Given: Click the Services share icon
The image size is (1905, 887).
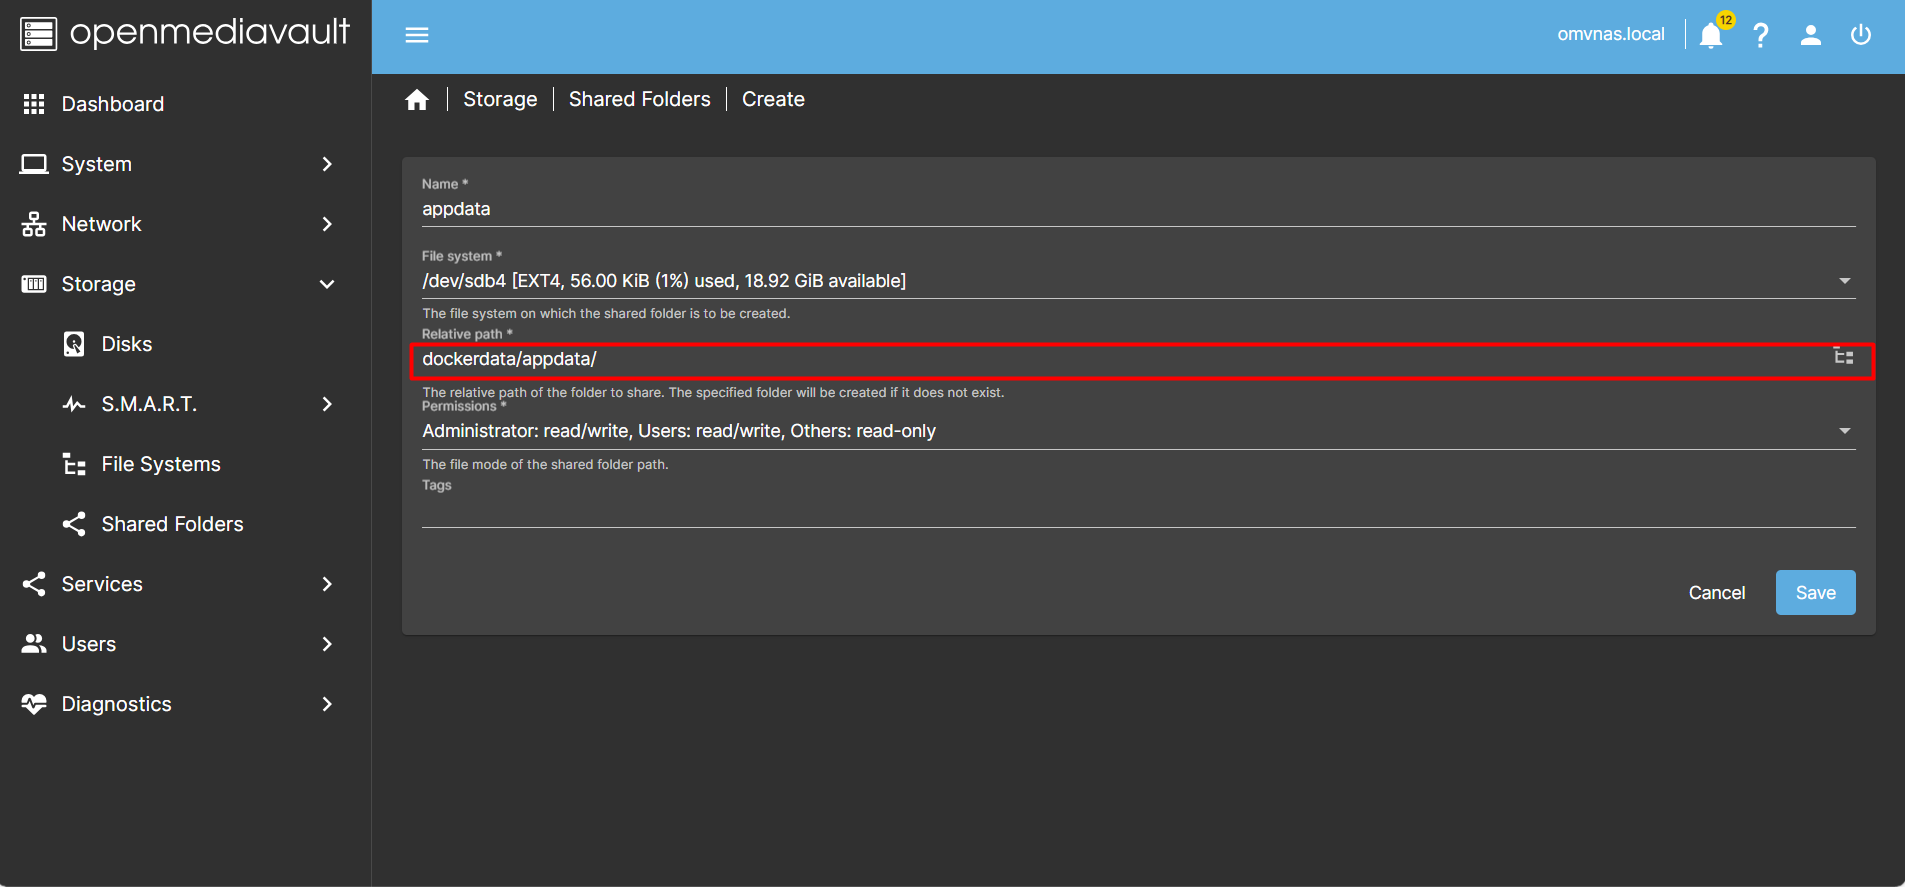Looking at the screenshot, I should (x=34, y=584).
